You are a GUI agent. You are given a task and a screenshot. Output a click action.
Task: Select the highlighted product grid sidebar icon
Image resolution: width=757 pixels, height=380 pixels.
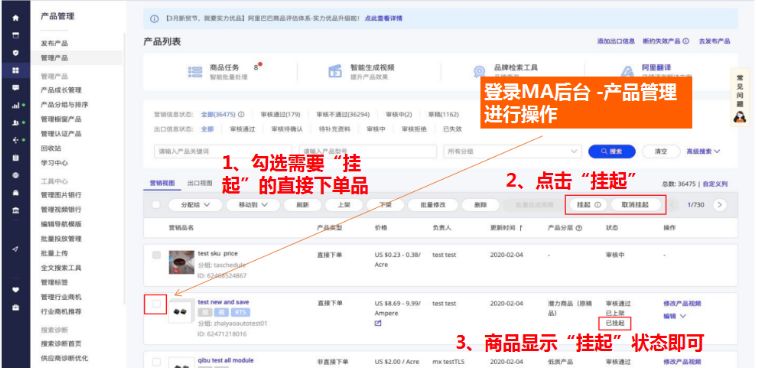coord(15,70)
